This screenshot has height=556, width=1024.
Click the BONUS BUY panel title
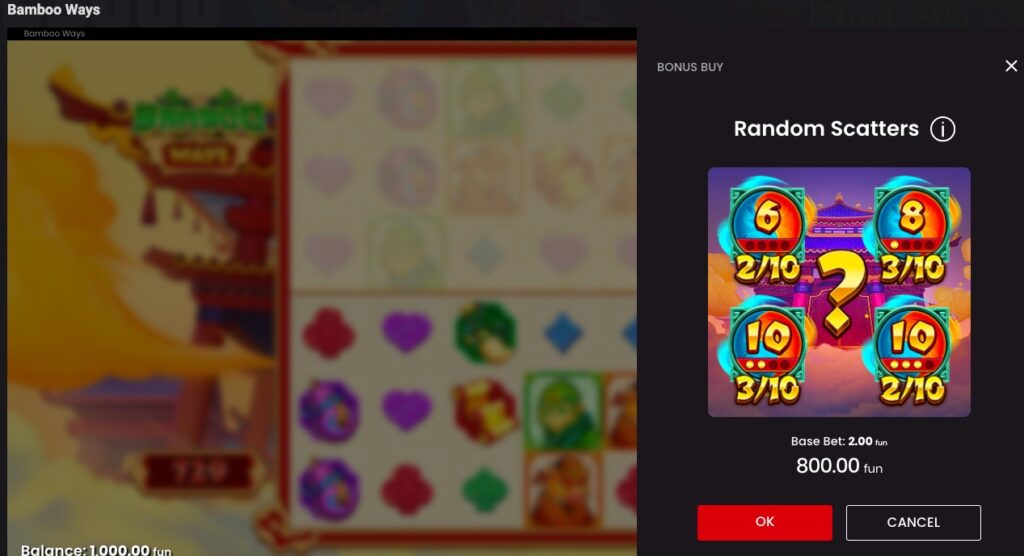(690, 67)
